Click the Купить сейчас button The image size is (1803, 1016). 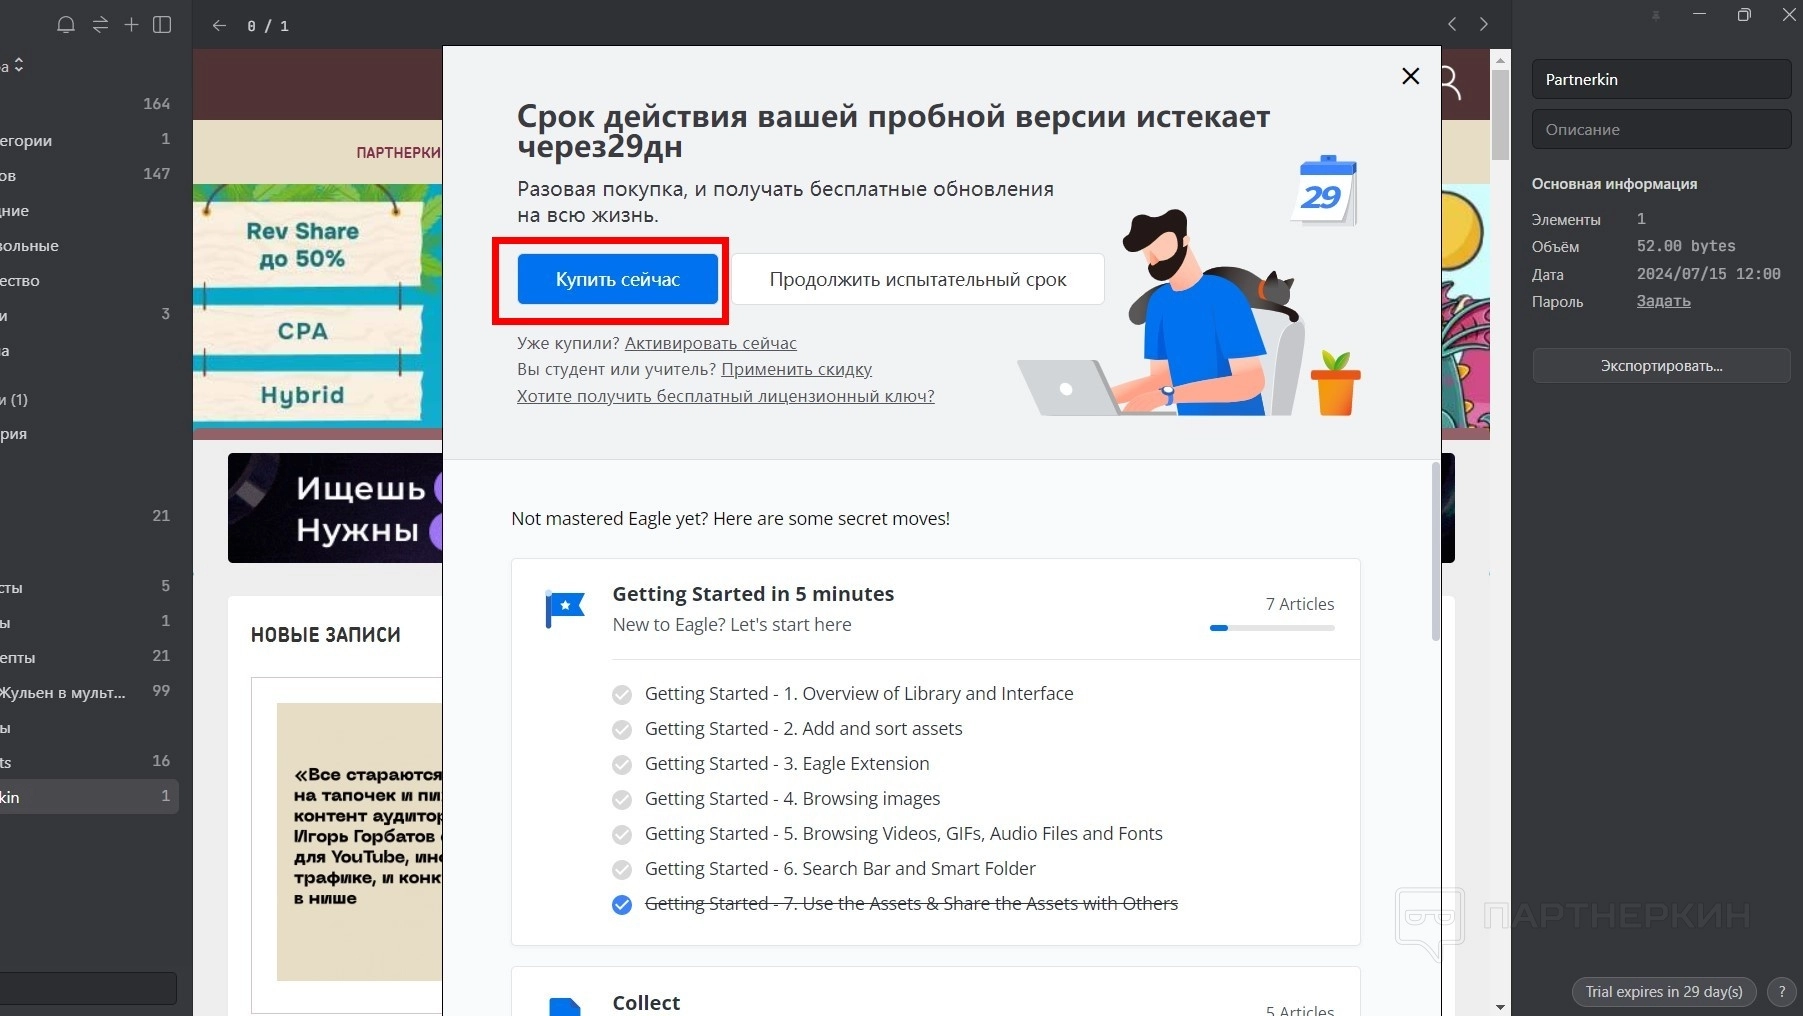point(618,279)
